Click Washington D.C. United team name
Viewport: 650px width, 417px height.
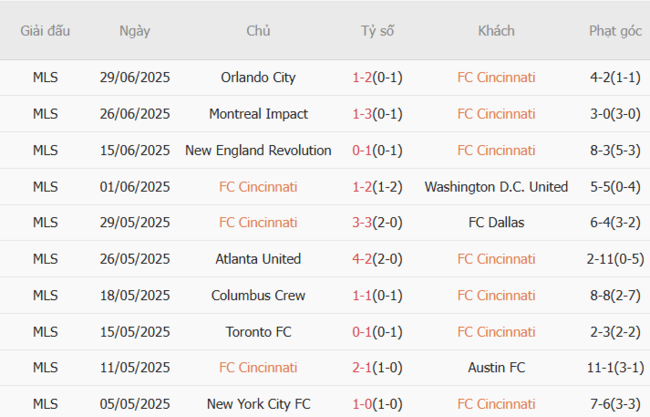496,186
